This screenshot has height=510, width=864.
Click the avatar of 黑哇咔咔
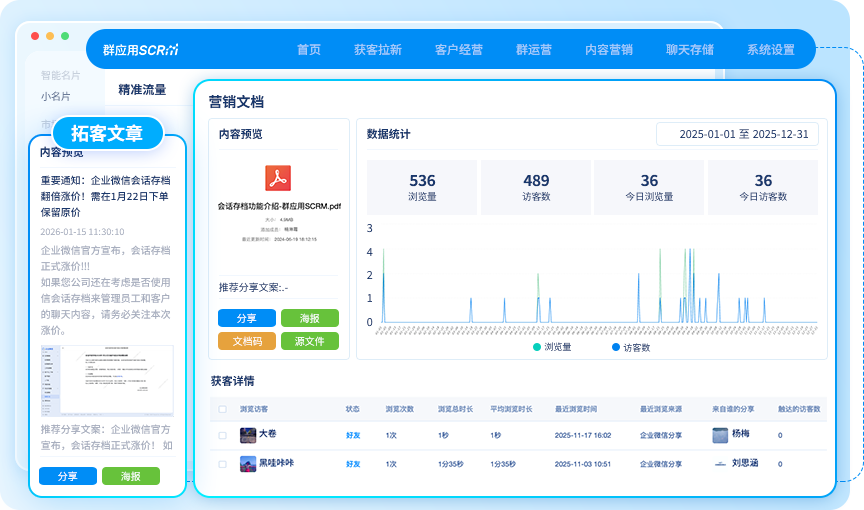[x=248, y=464]
